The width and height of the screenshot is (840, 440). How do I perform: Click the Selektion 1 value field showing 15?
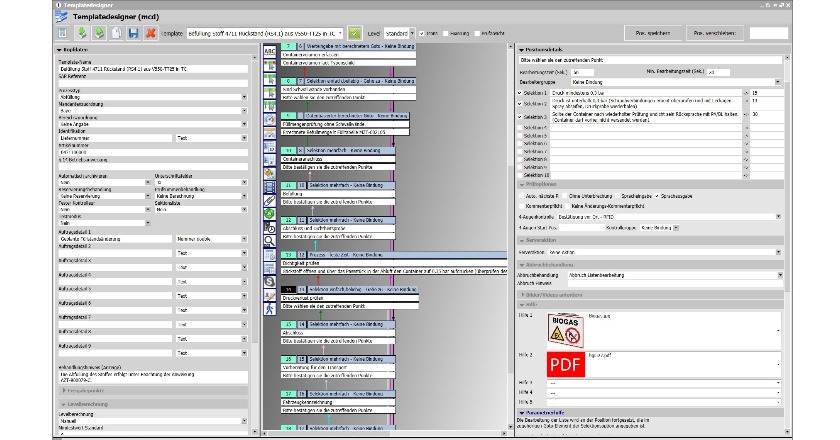[x=766, y=93]
